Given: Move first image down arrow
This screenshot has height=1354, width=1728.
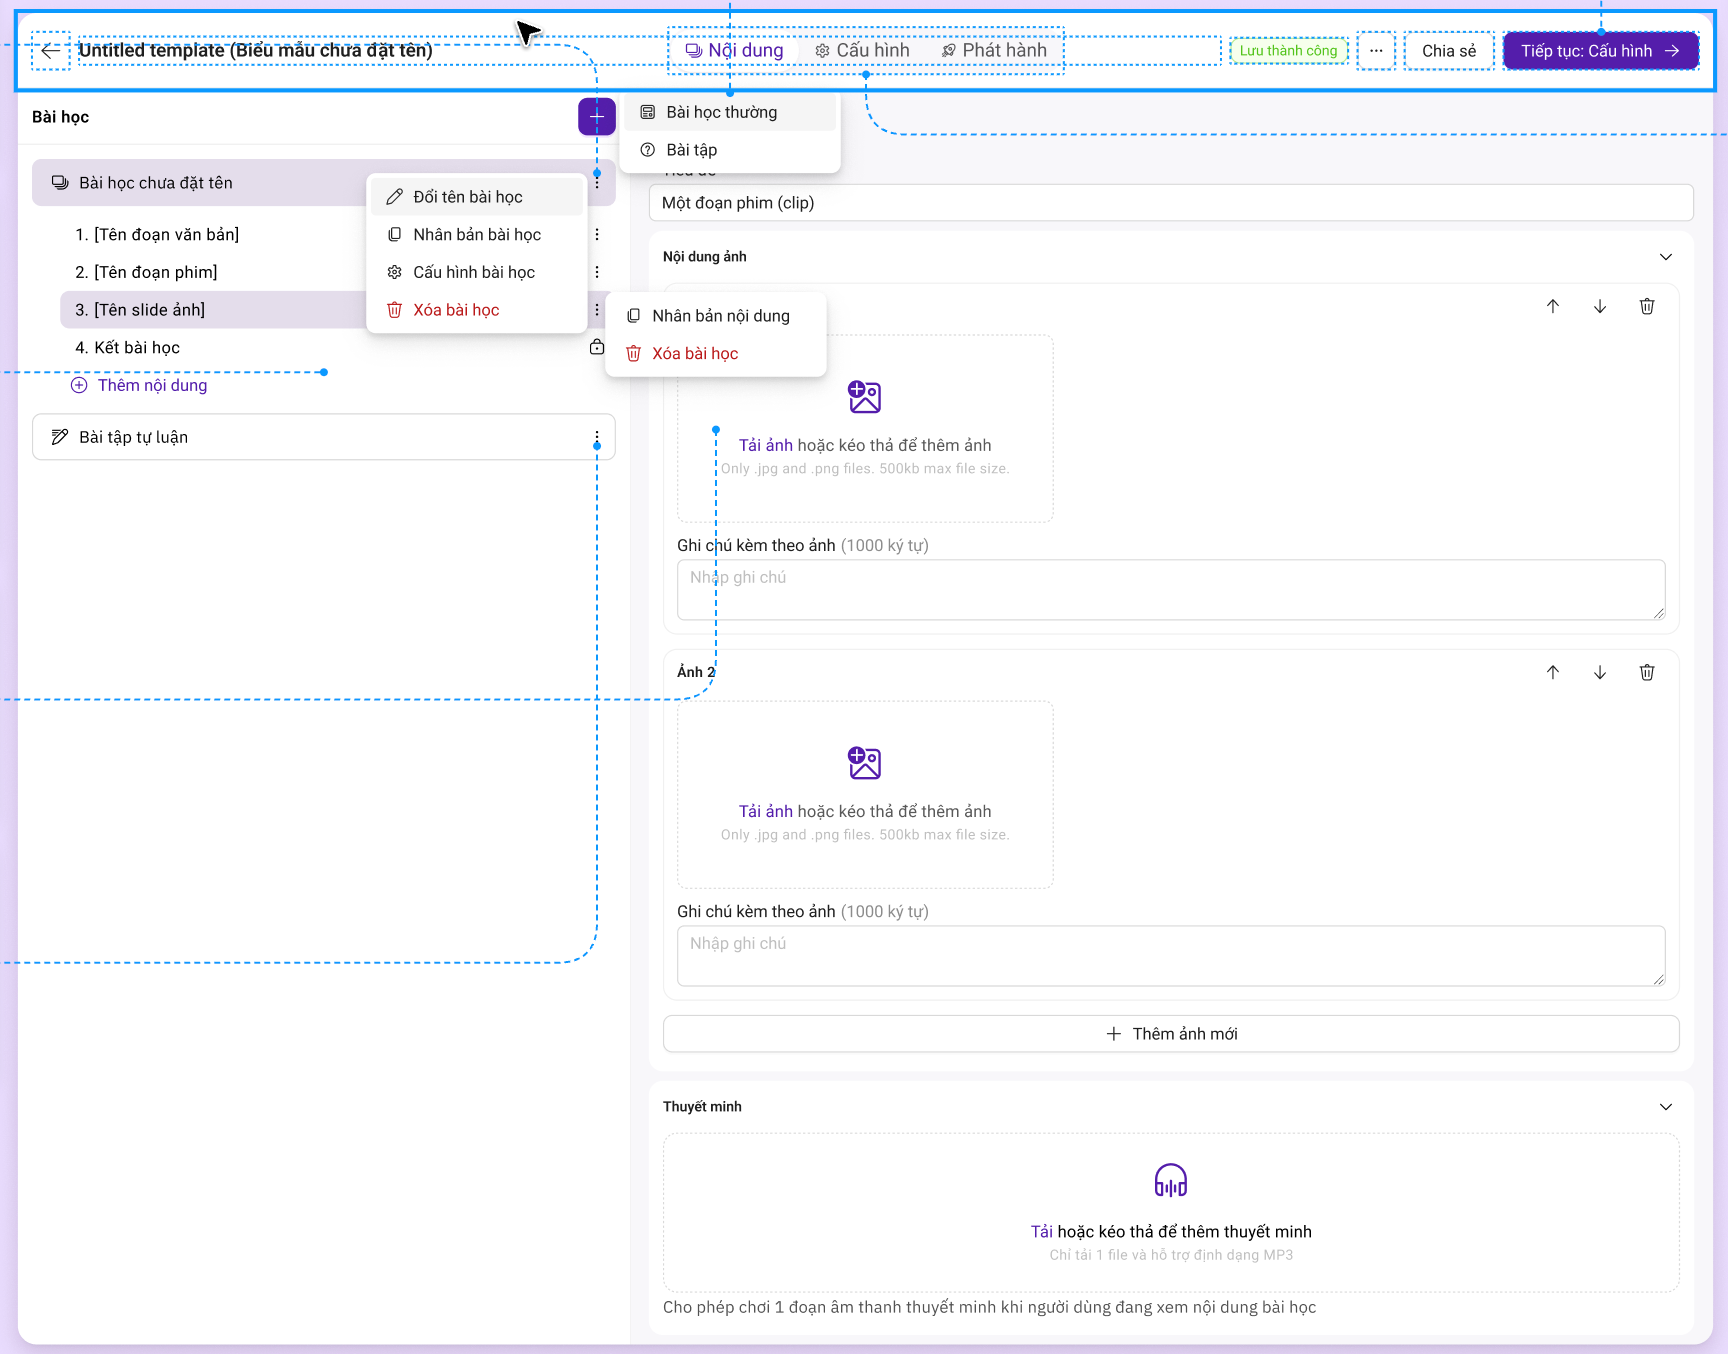Looking at the screenshot, I should click(x=1600, y=306).
